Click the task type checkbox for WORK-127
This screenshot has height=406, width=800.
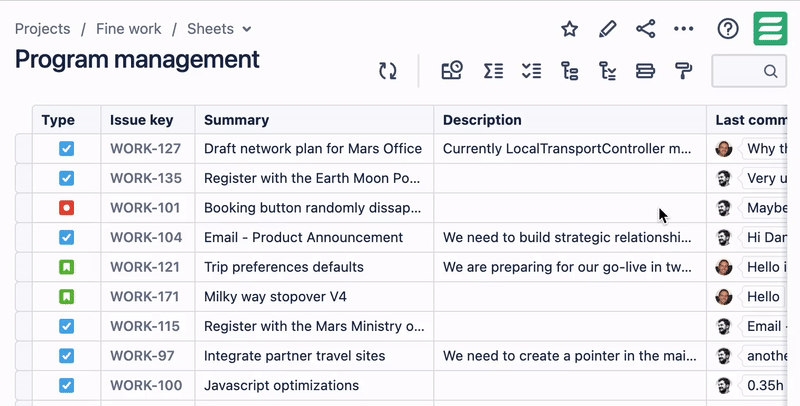(66, 148)
